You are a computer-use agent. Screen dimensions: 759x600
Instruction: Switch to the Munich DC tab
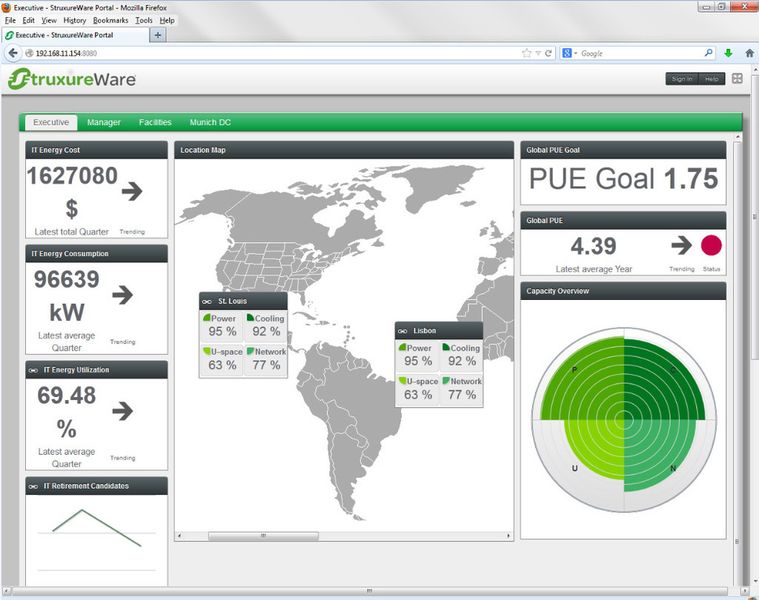pyautogui.click(x=210, y=122)
